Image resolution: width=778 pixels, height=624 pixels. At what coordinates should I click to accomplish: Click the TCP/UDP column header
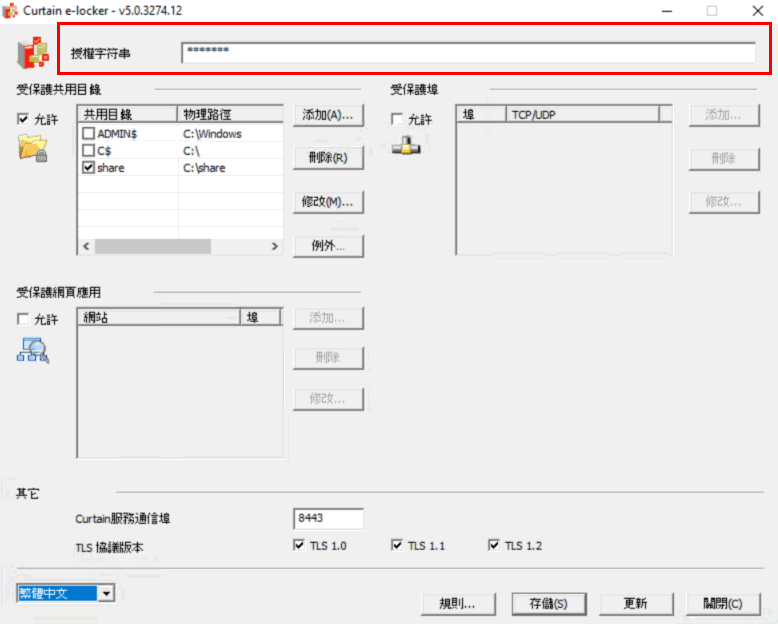click(x=583, y=115)
